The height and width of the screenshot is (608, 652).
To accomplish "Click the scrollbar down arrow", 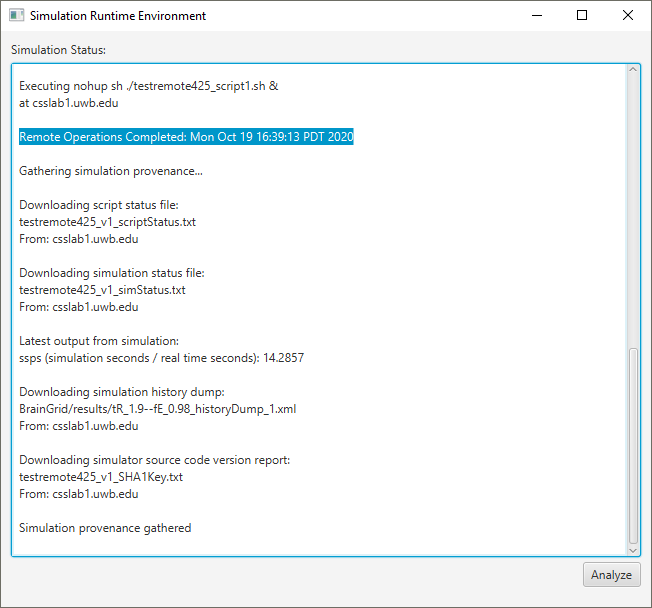I will (633, 550).
